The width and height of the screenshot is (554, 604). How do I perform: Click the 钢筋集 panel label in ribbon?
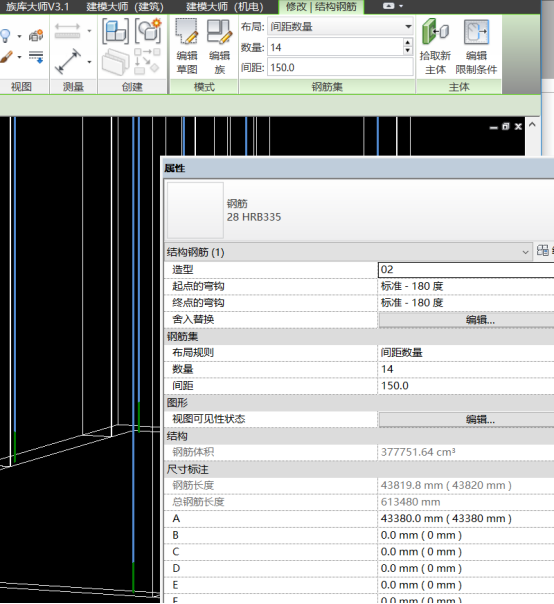click(x=327, y=87)
